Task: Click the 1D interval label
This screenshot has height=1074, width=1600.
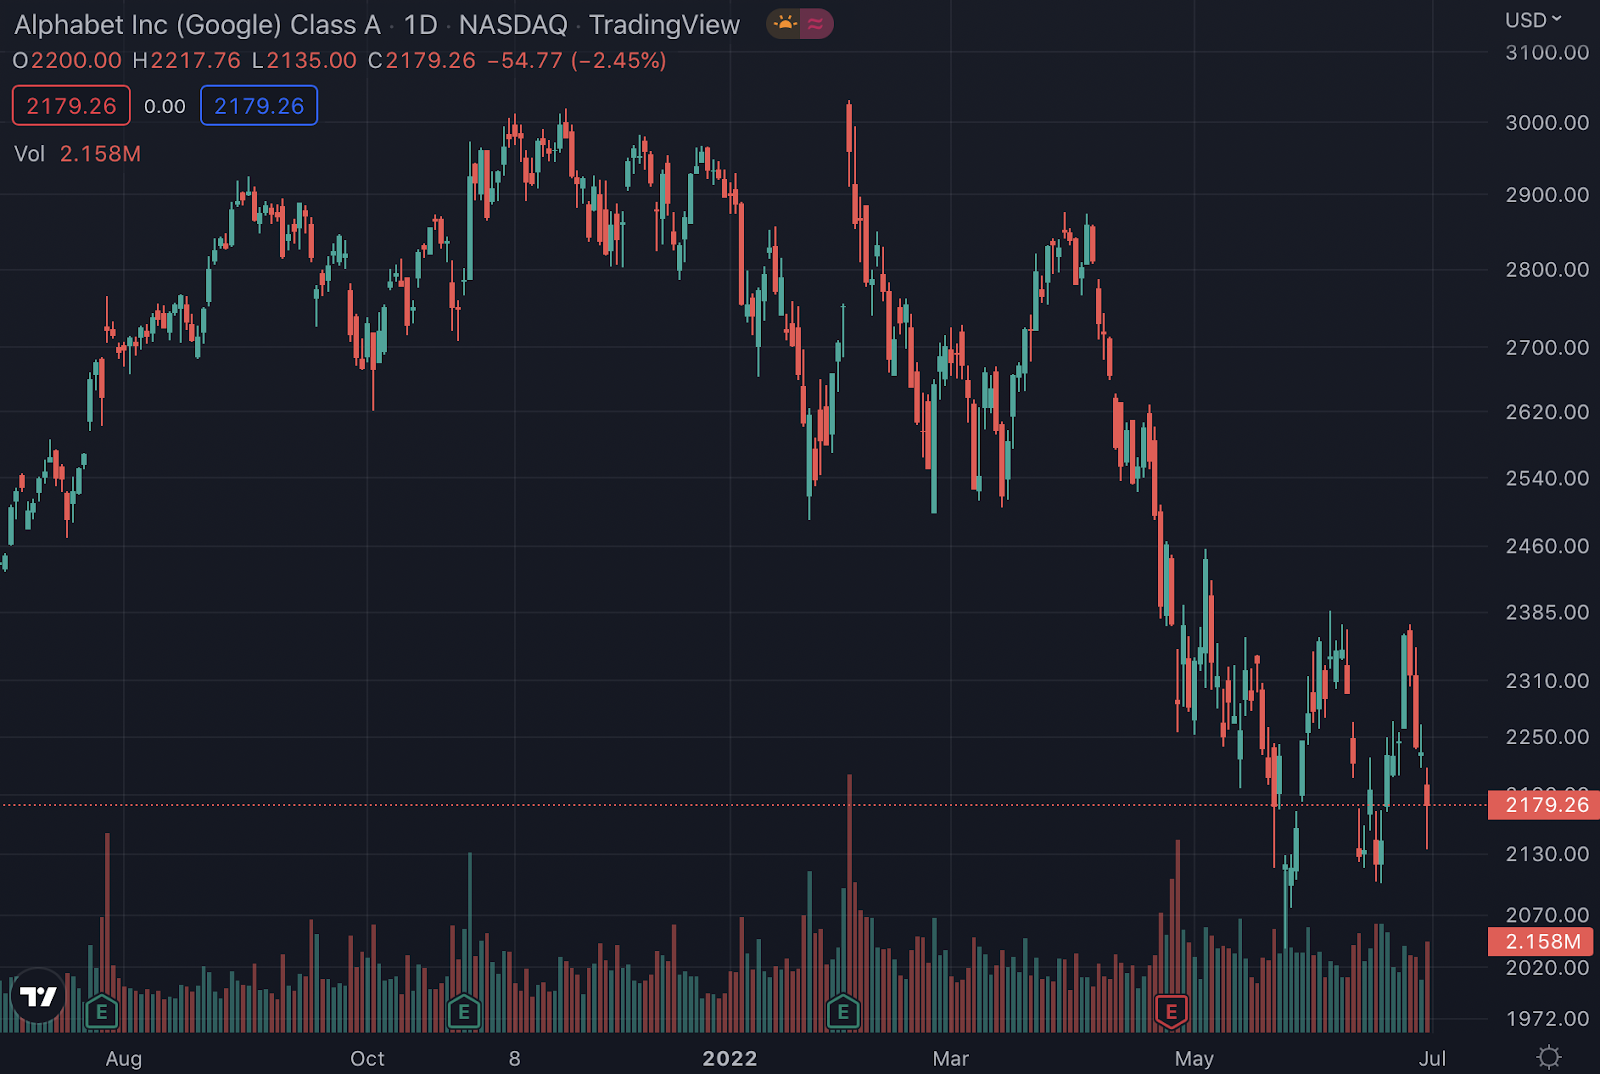Action: [420, 25]
